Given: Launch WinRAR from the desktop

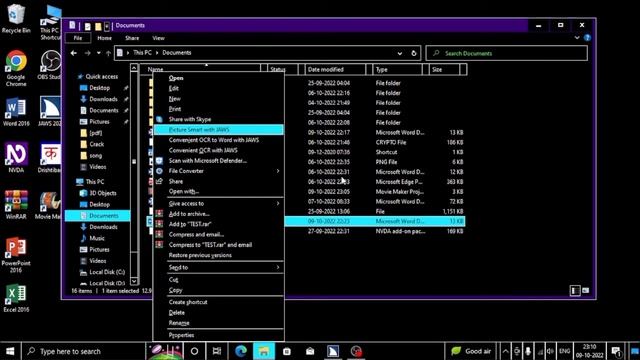Looking at the screenshot, I should [16, 204].
